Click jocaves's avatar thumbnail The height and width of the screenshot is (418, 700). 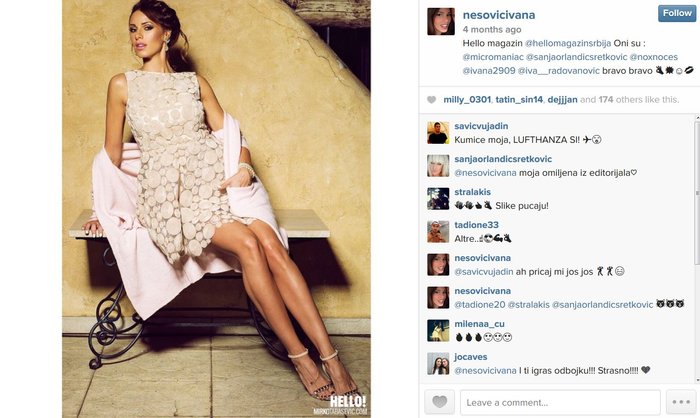(x=438, y=364)
